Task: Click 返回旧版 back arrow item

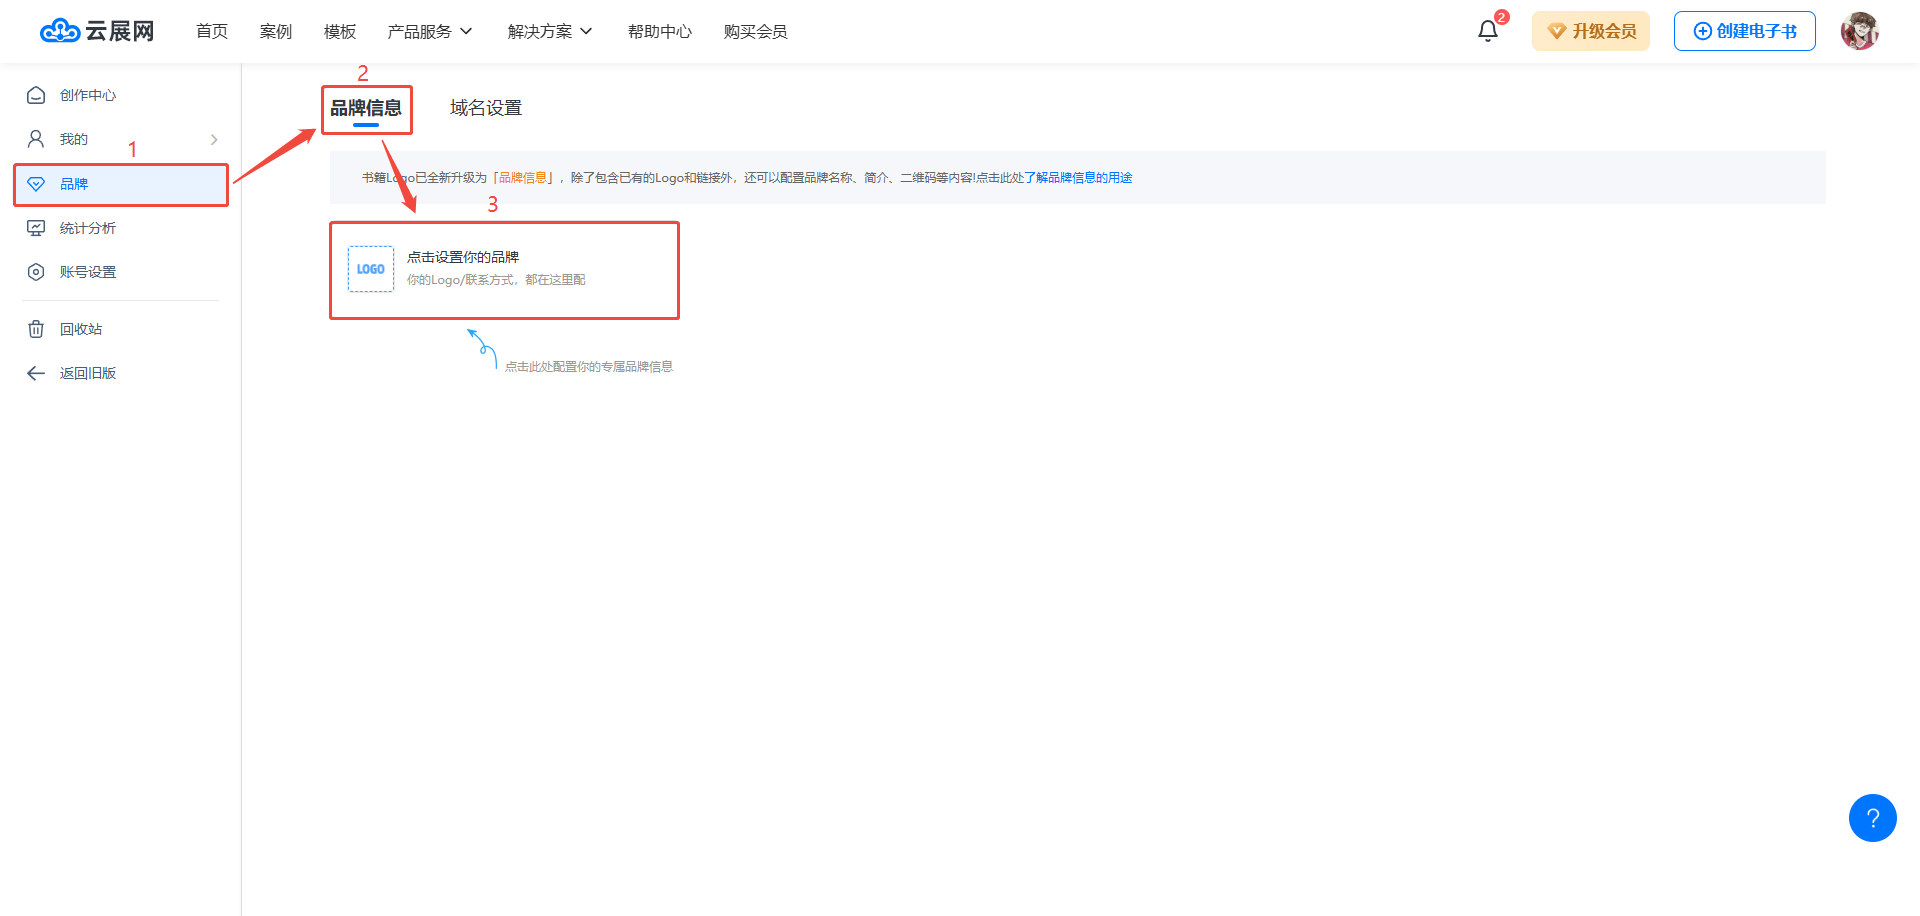Action: click(x=87, y=373)
